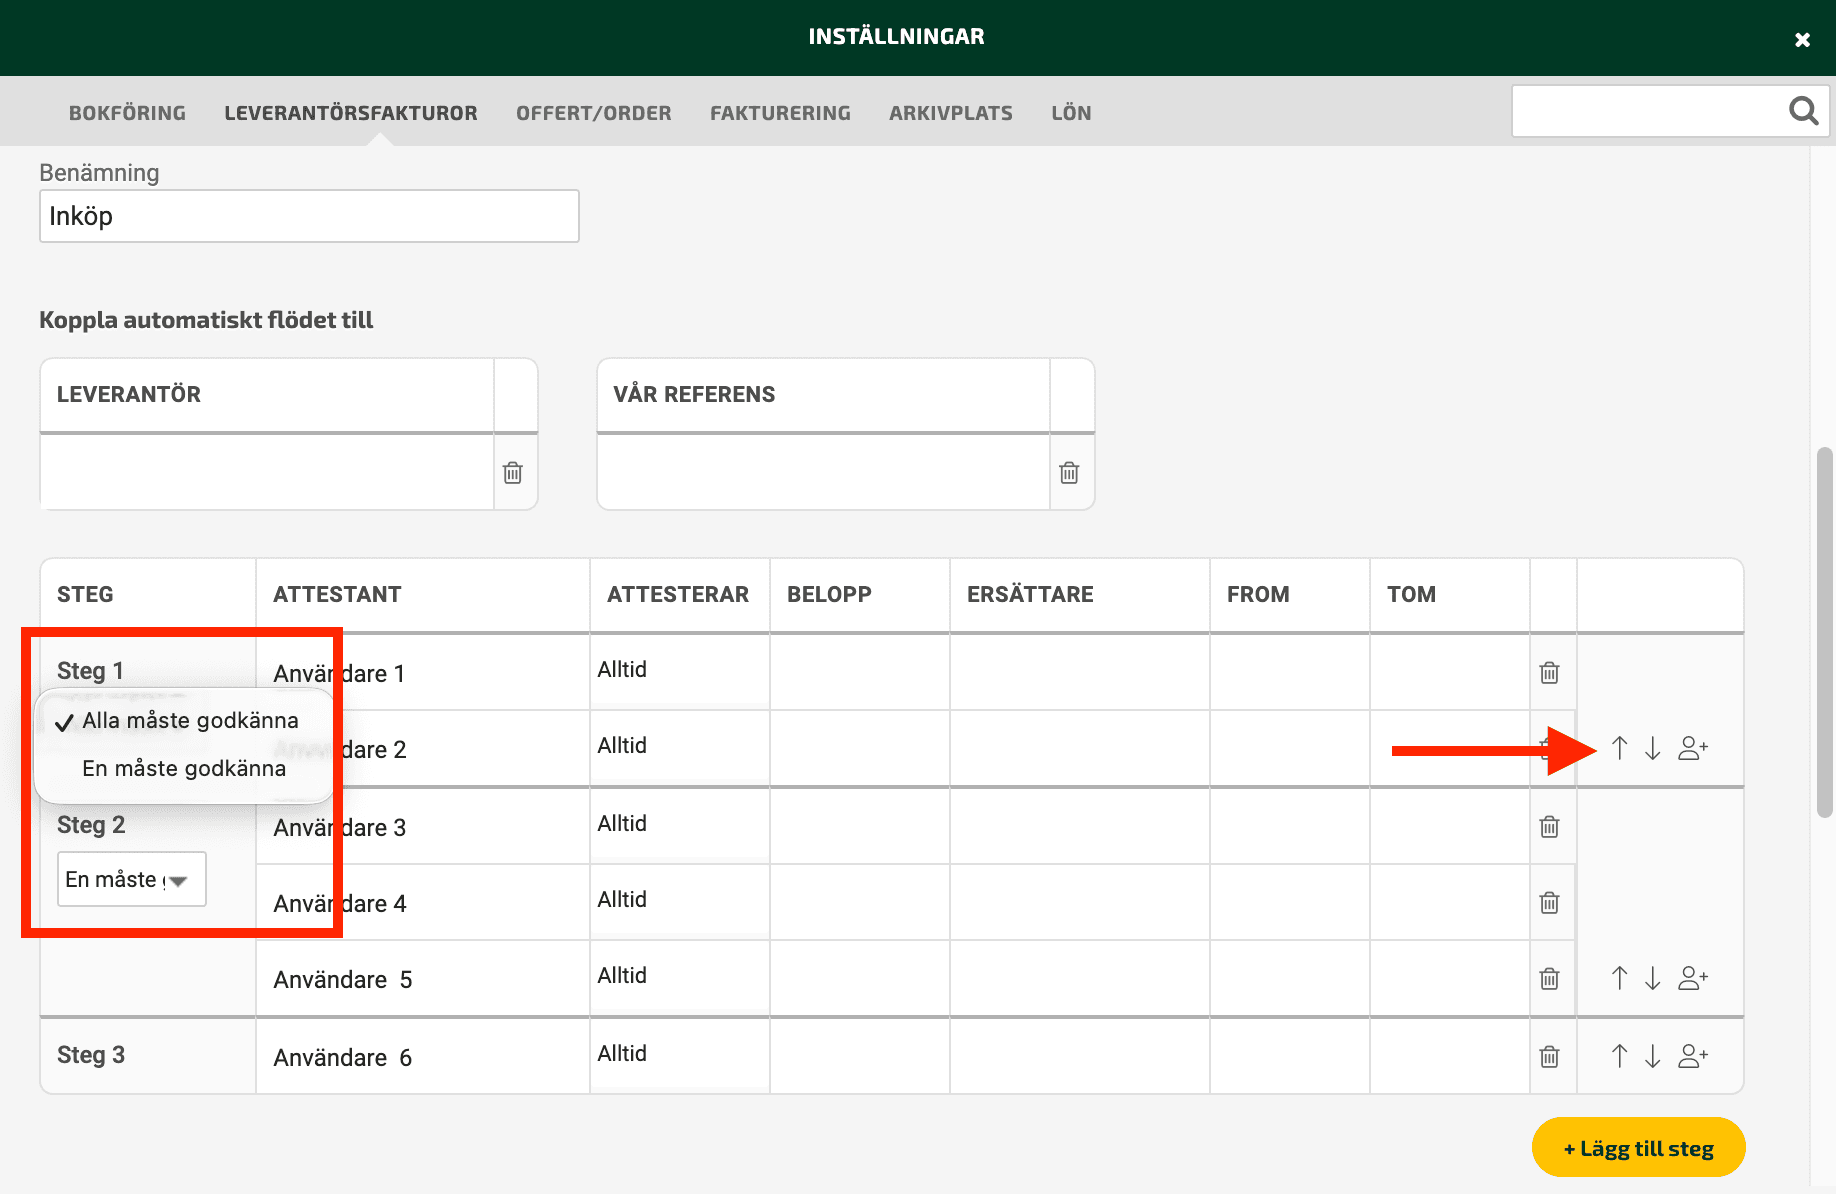Open the Steg 2 'En måste' dropdown
This screenshot has width=1836, height=1194.
[x=132, y=879]
